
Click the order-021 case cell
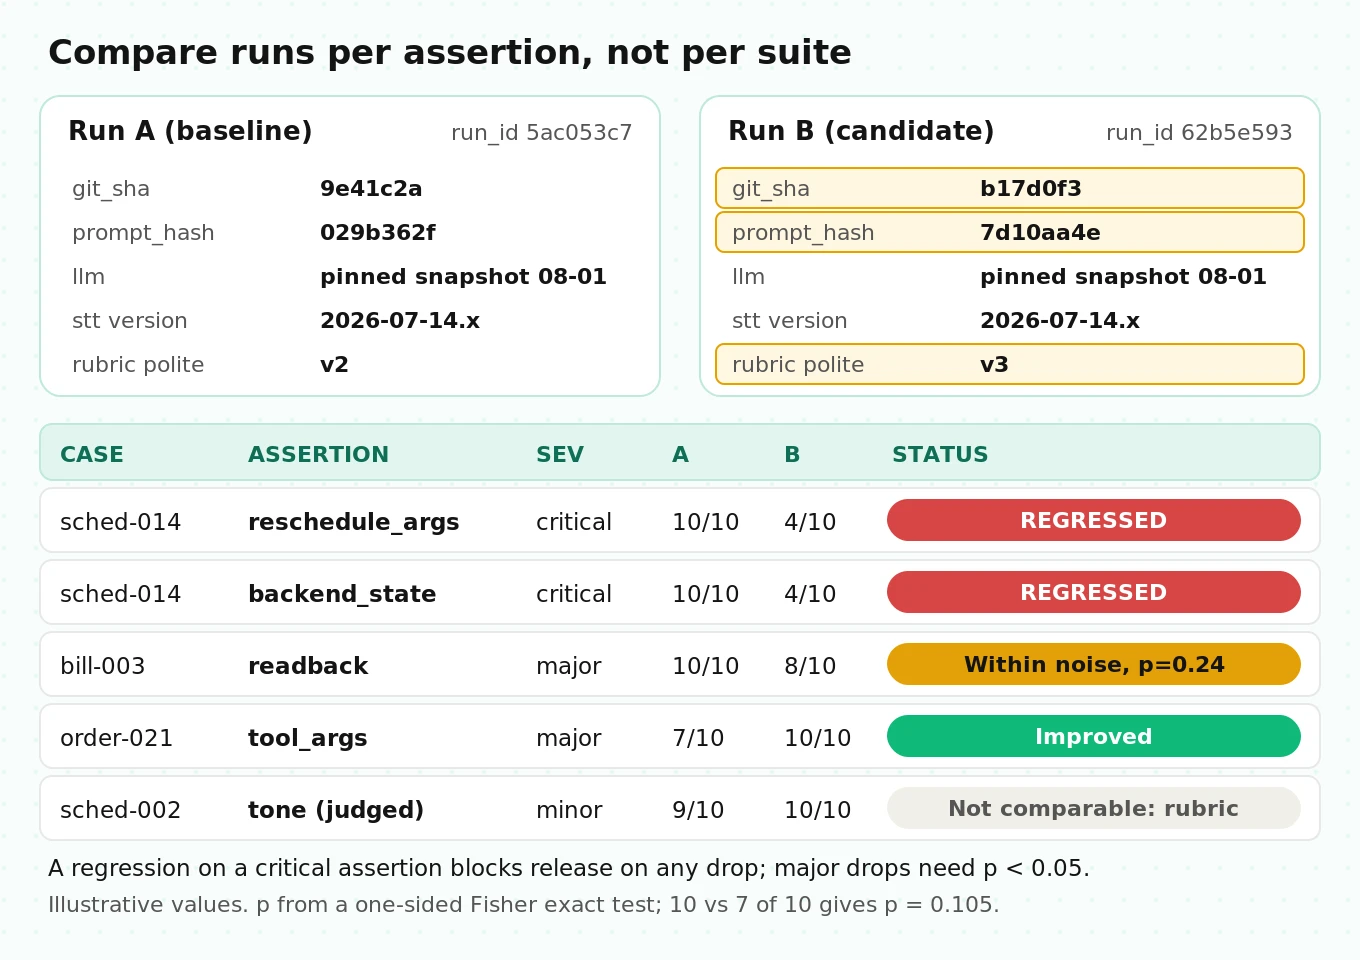pyautogui.click(x=117, y=738)
